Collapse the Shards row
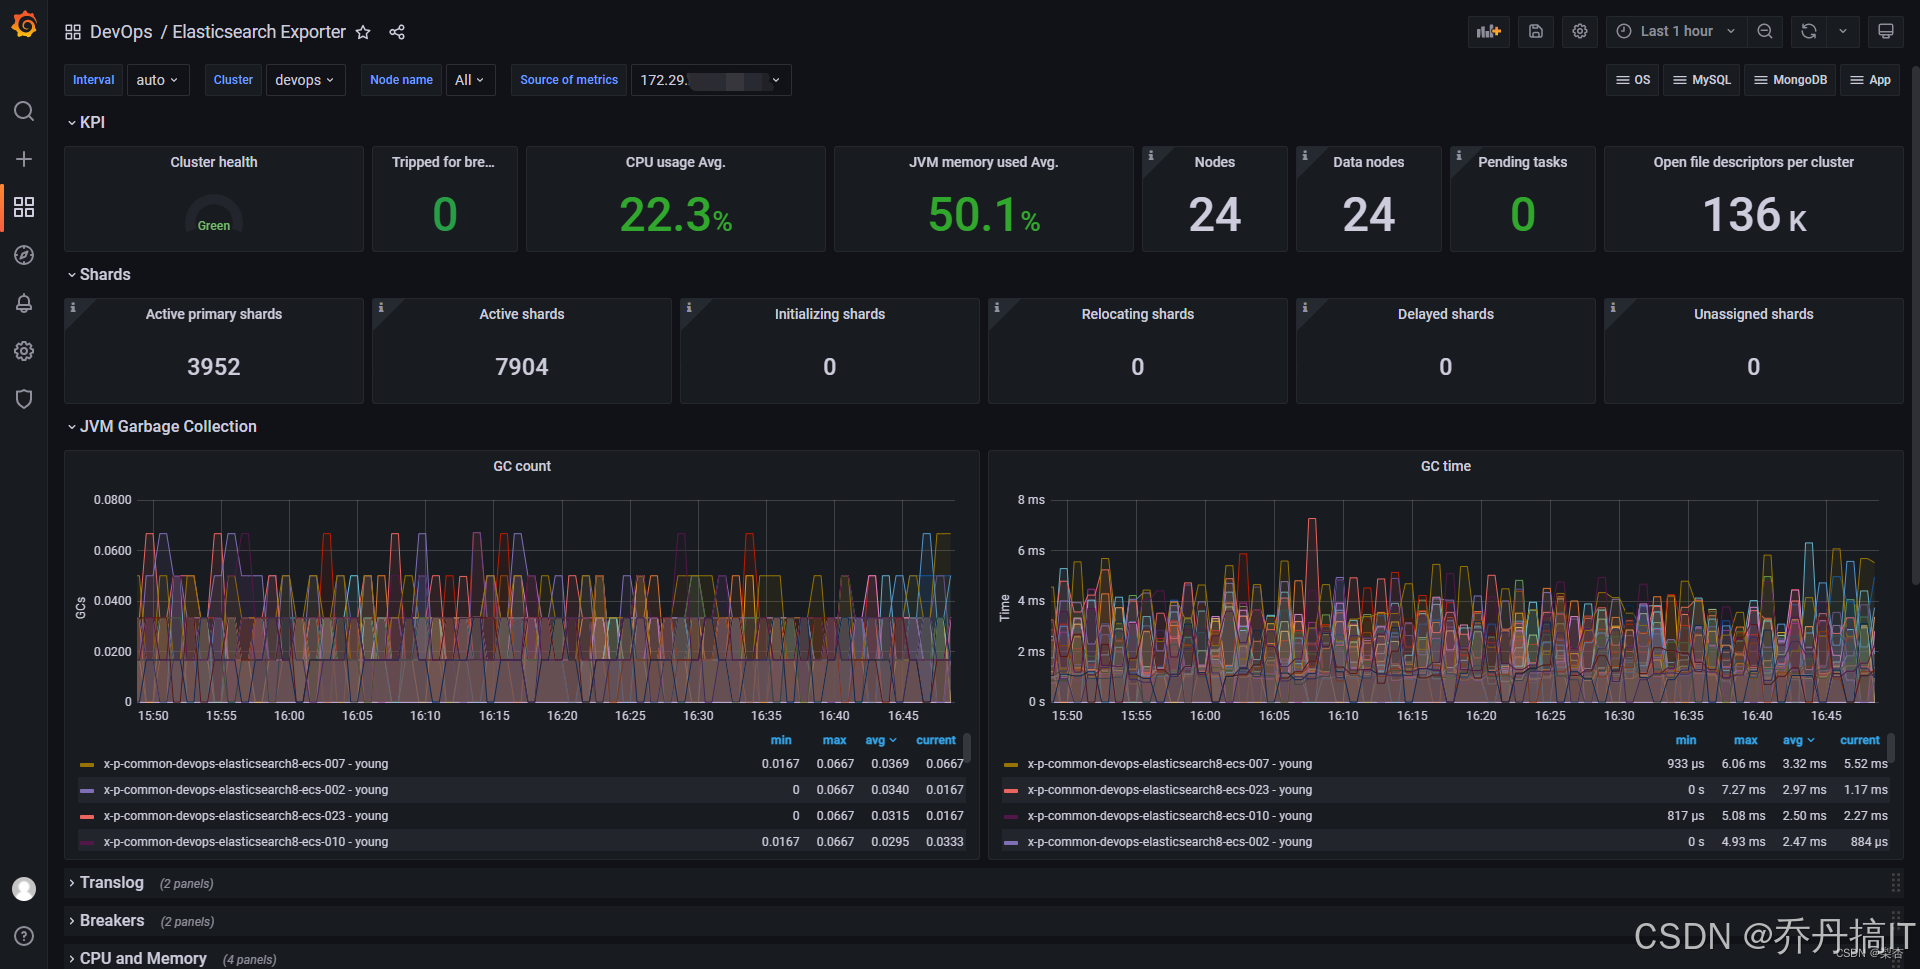 pos(99,274)
